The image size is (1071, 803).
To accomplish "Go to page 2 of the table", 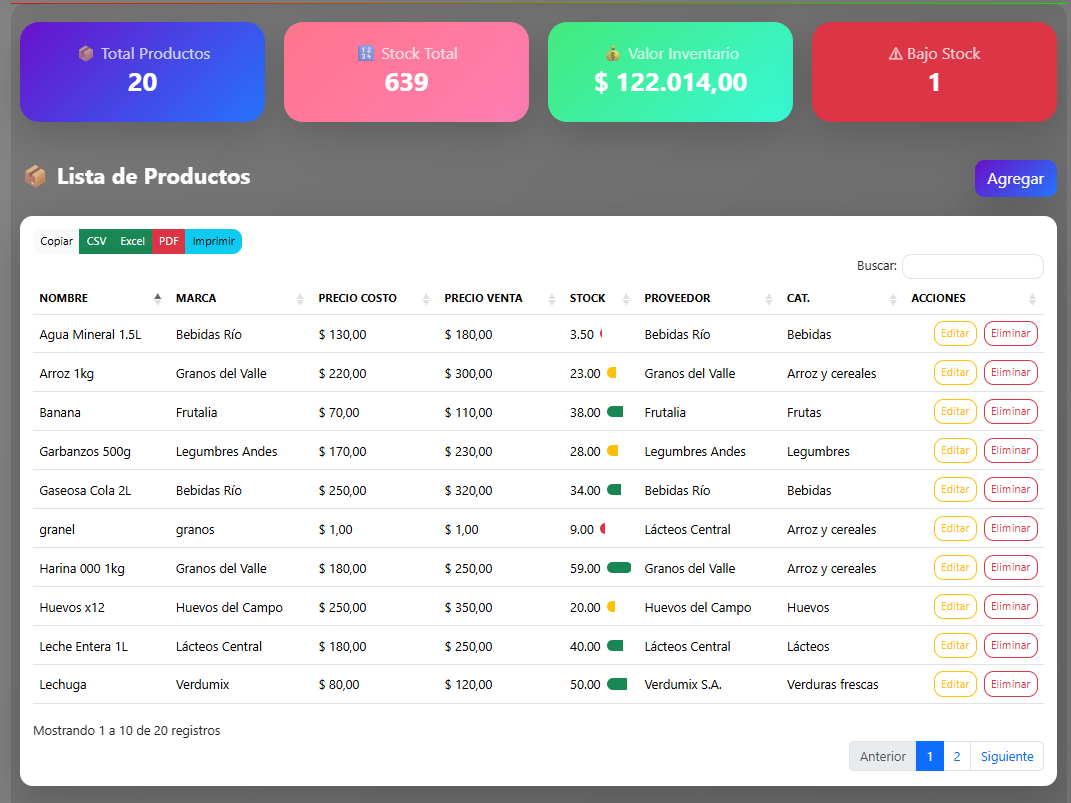I will click(956, 756).
